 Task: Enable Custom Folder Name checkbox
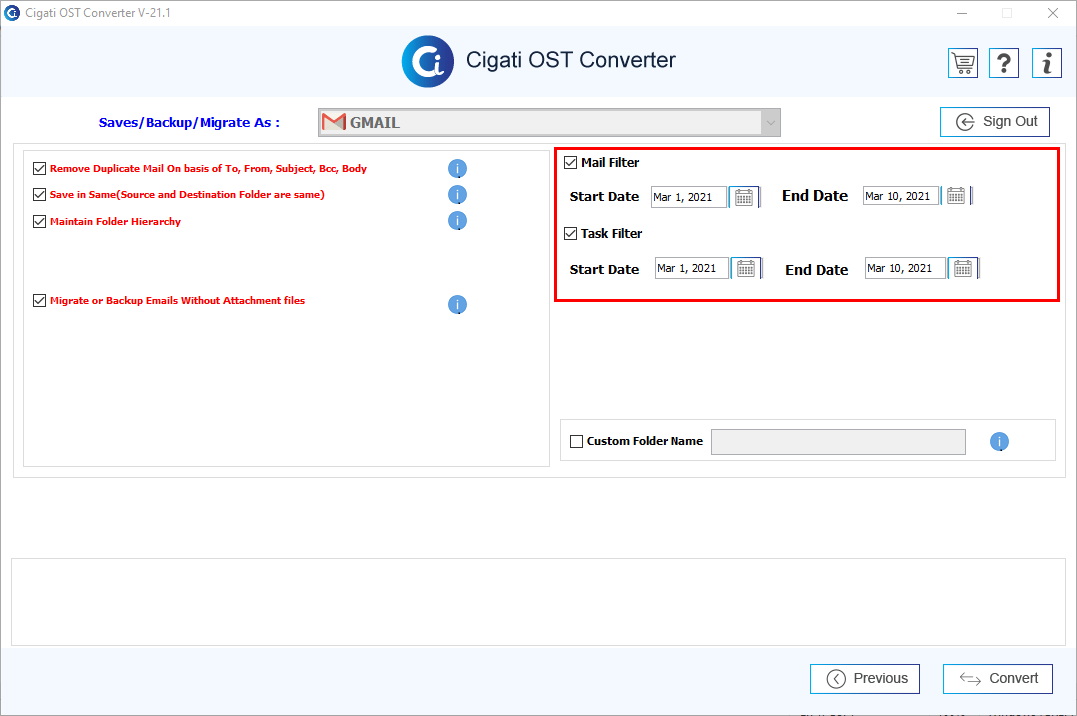(x=576, y=441)
